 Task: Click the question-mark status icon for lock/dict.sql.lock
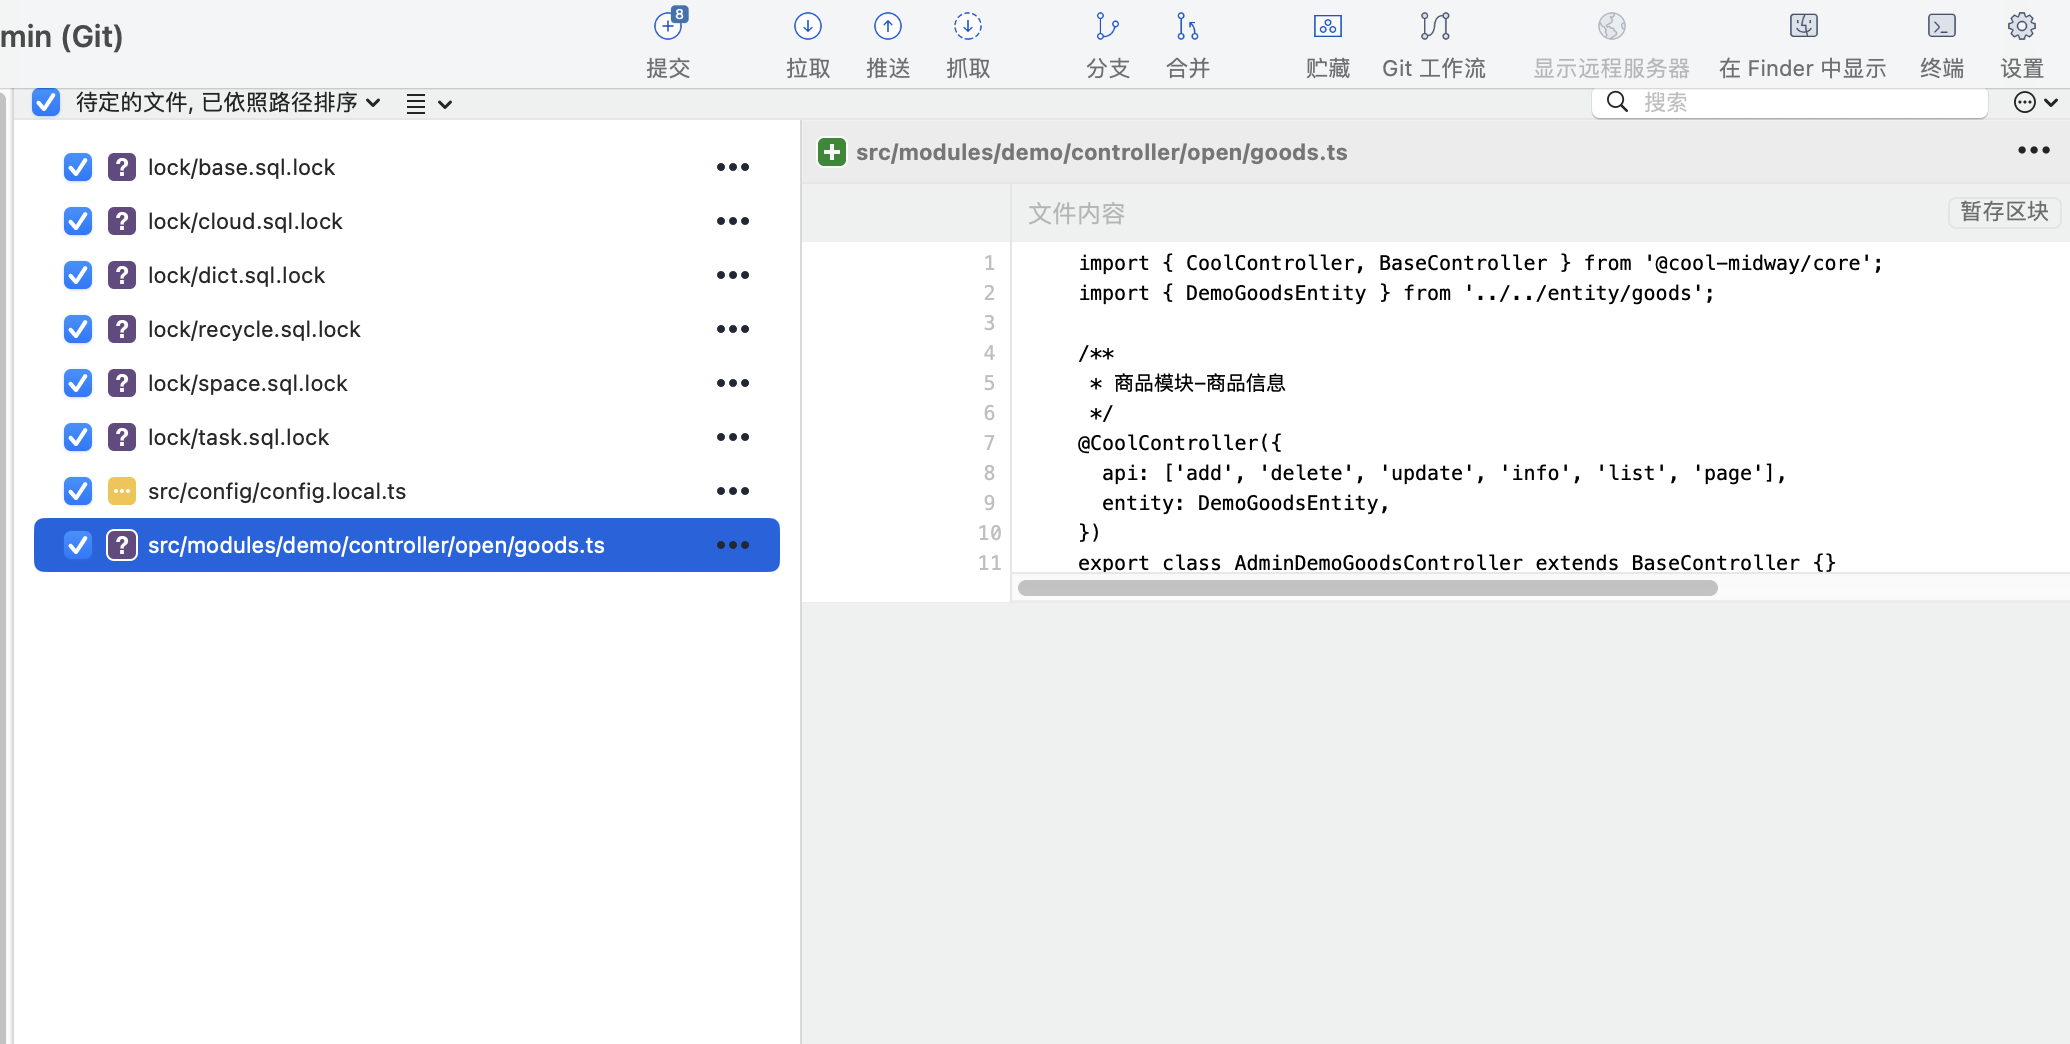click(x=122, y=275)
